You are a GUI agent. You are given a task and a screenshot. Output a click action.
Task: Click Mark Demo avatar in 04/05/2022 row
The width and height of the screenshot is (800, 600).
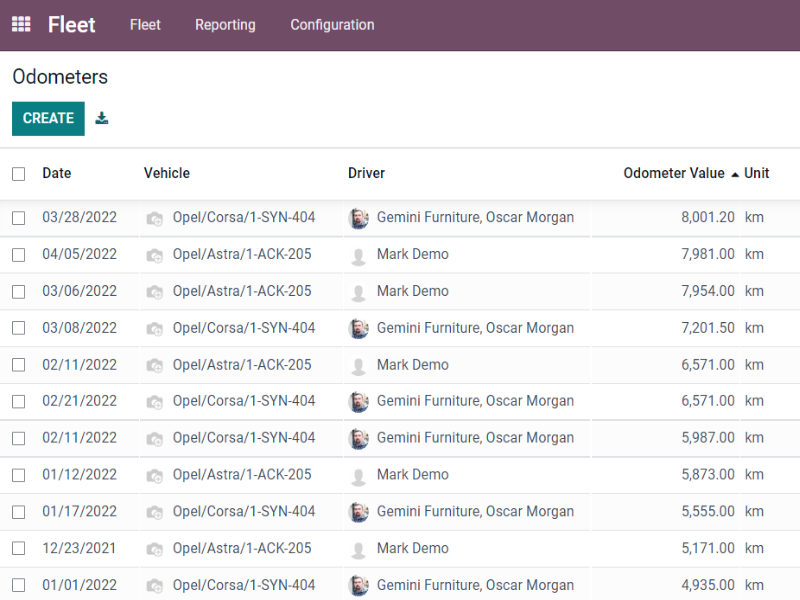[359, 255]
